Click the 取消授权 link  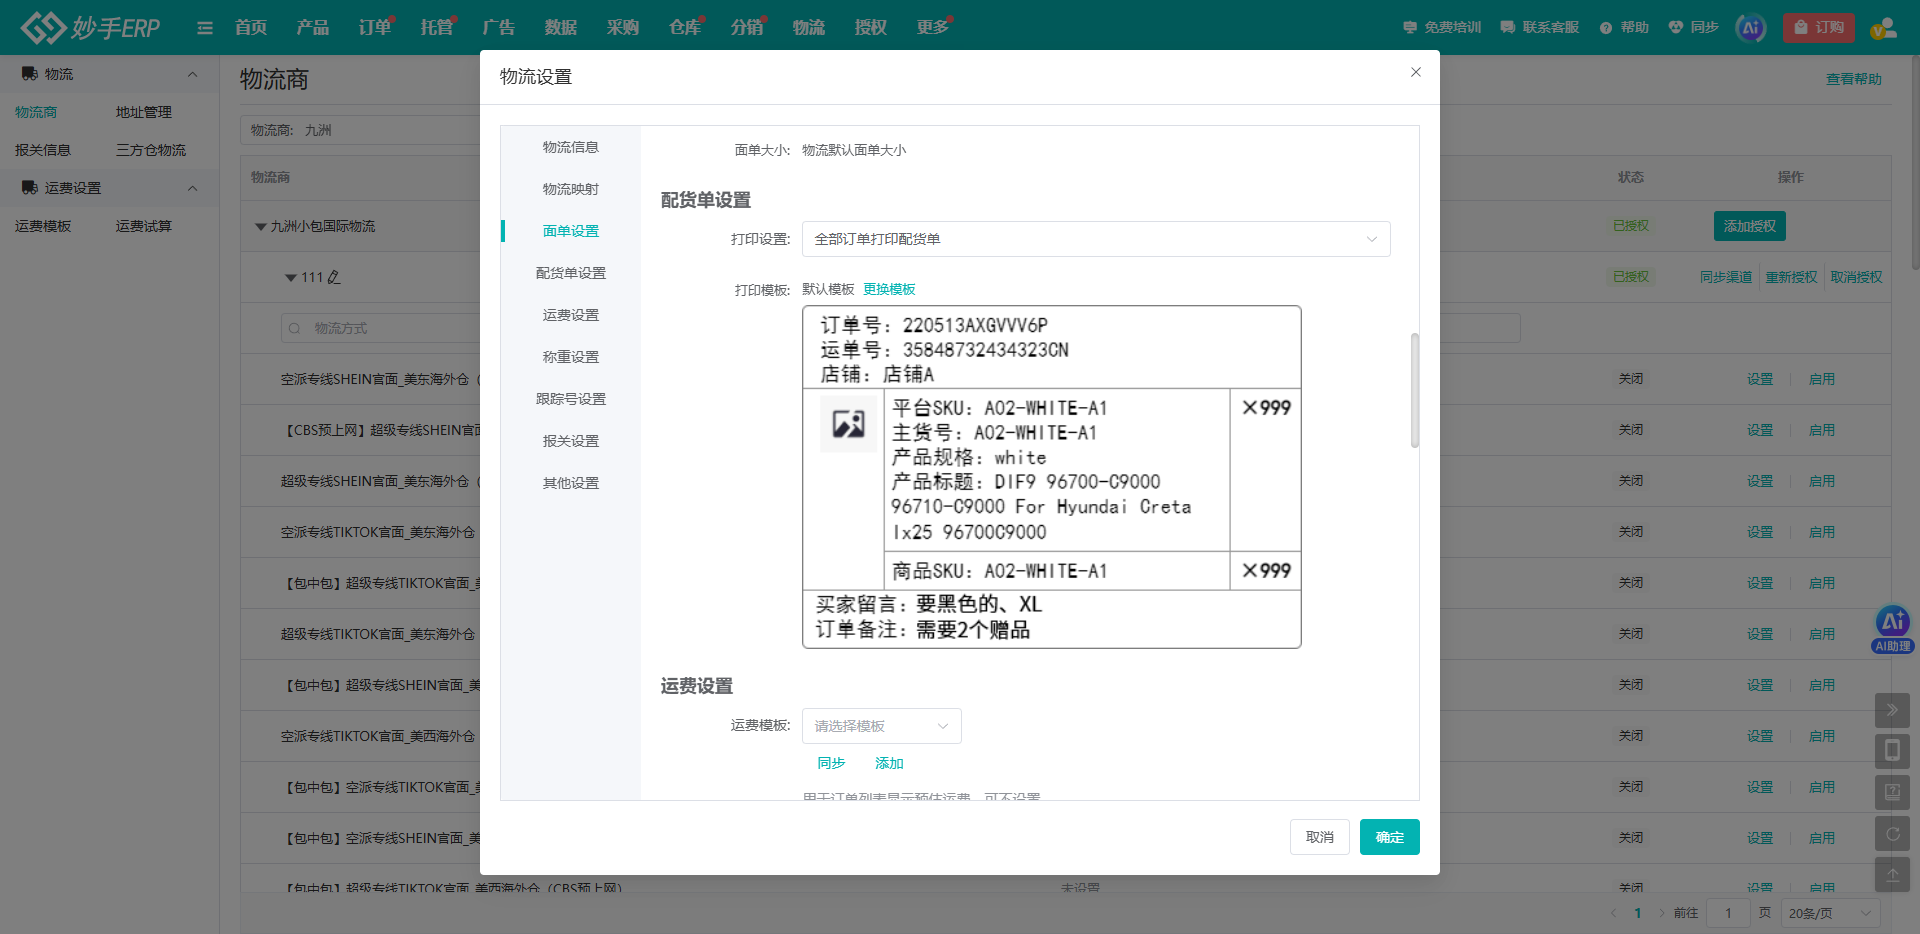(1856, 277)
